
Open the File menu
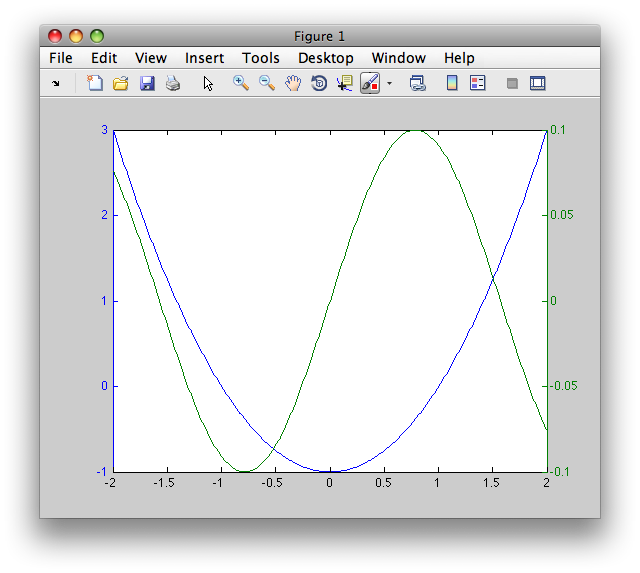[x=61, y=58]
